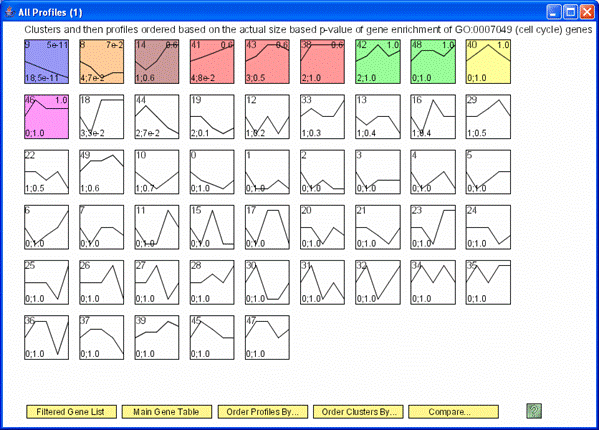Open profile 29 thumbnail
Viewport: 599px width, 430px height.
point(488,117)
